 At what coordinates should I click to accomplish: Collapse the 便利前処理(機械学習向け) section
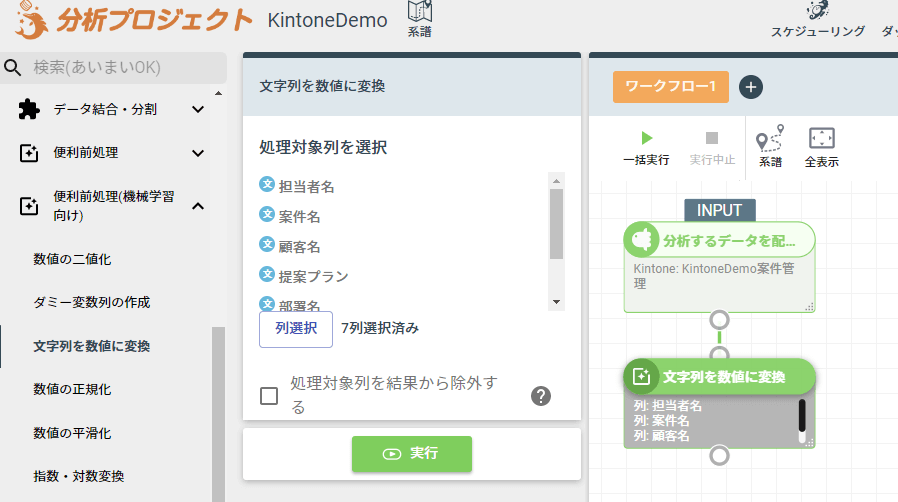pos(198,206)
